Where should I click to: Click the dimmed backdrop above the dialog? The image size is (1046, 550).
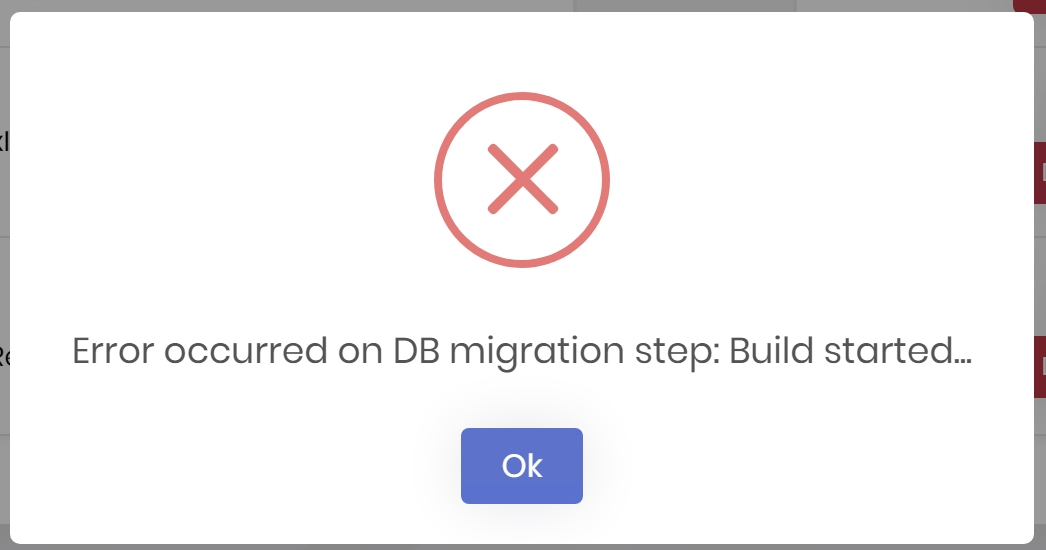point(300,5)
